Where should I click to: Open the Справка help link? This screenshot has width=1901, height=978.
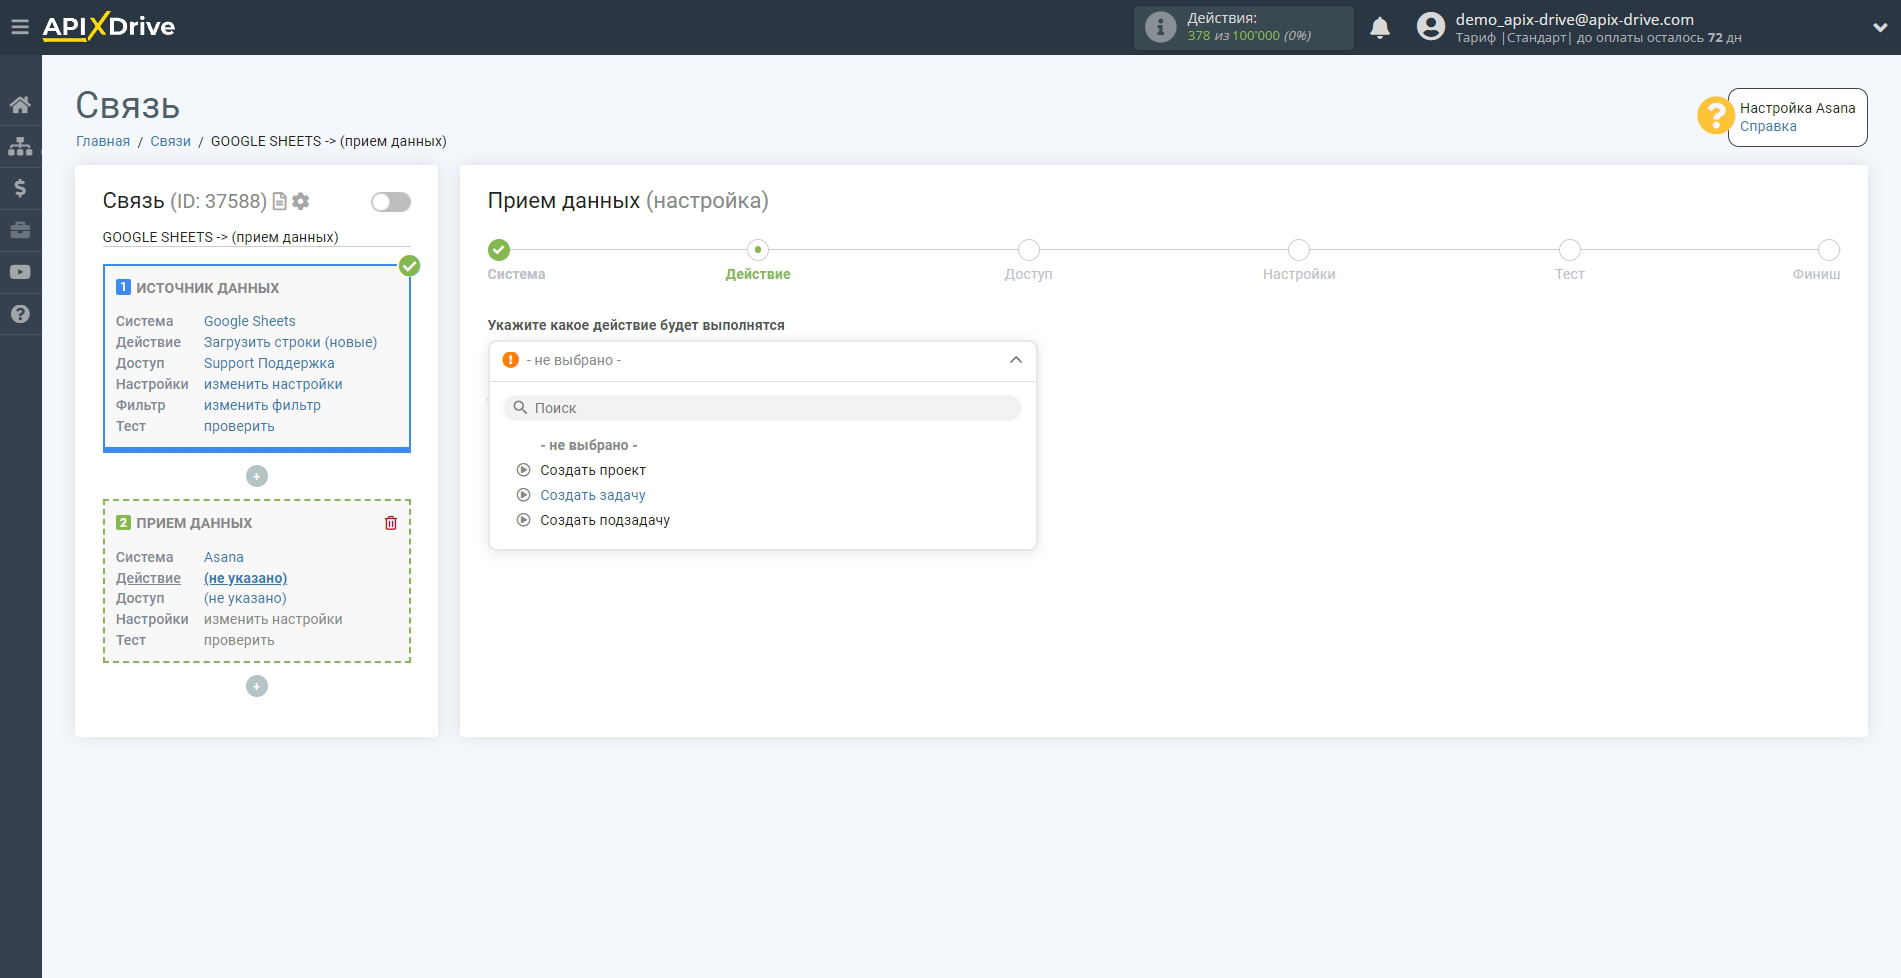1768,126
